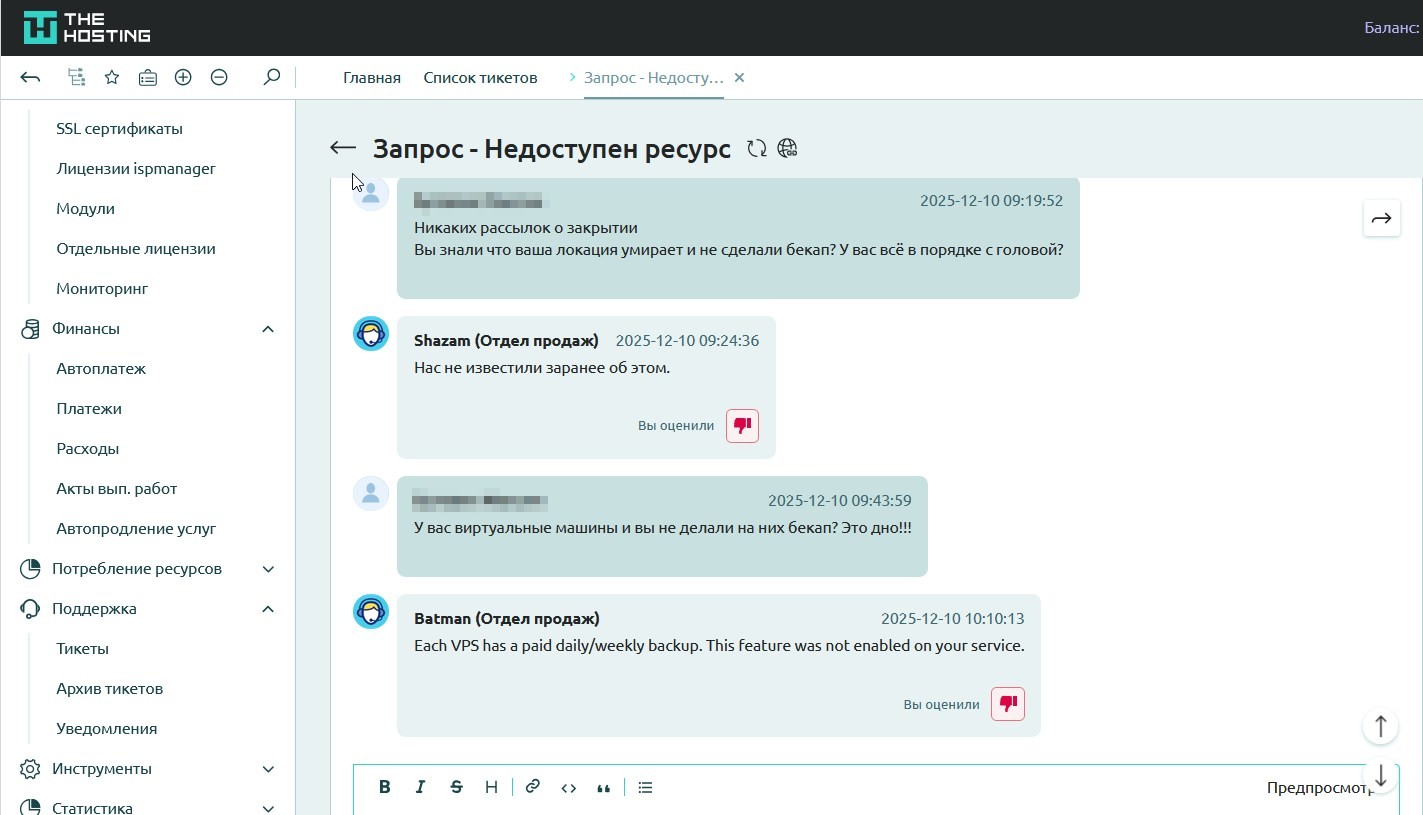
Task: Click Предпросмотр to preview the reply
Action: click(1315, 787)
